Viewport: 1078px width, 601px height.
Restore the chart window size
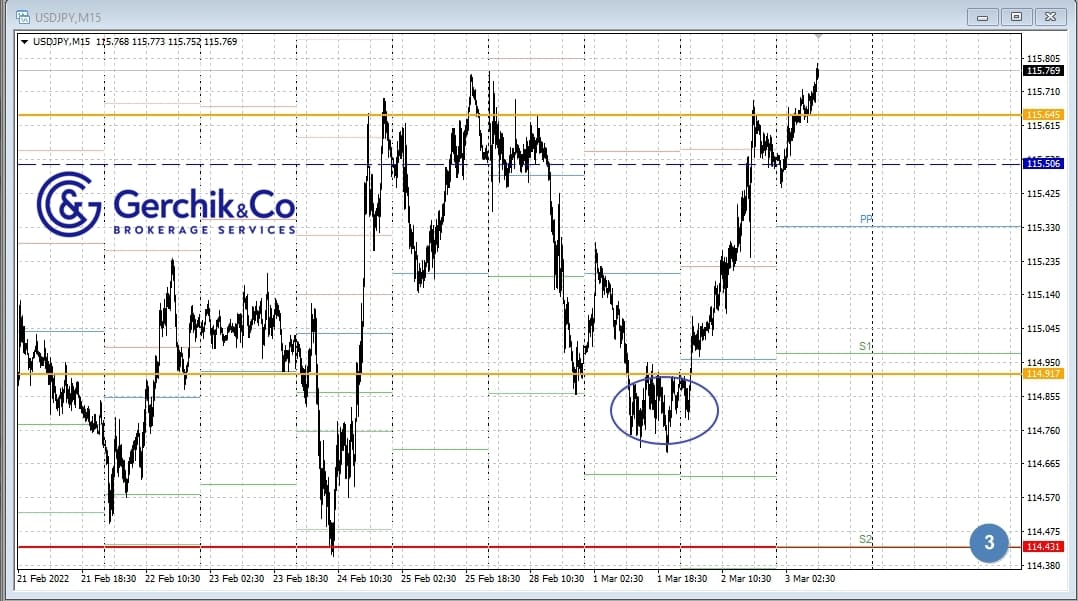click(1016, 17)
